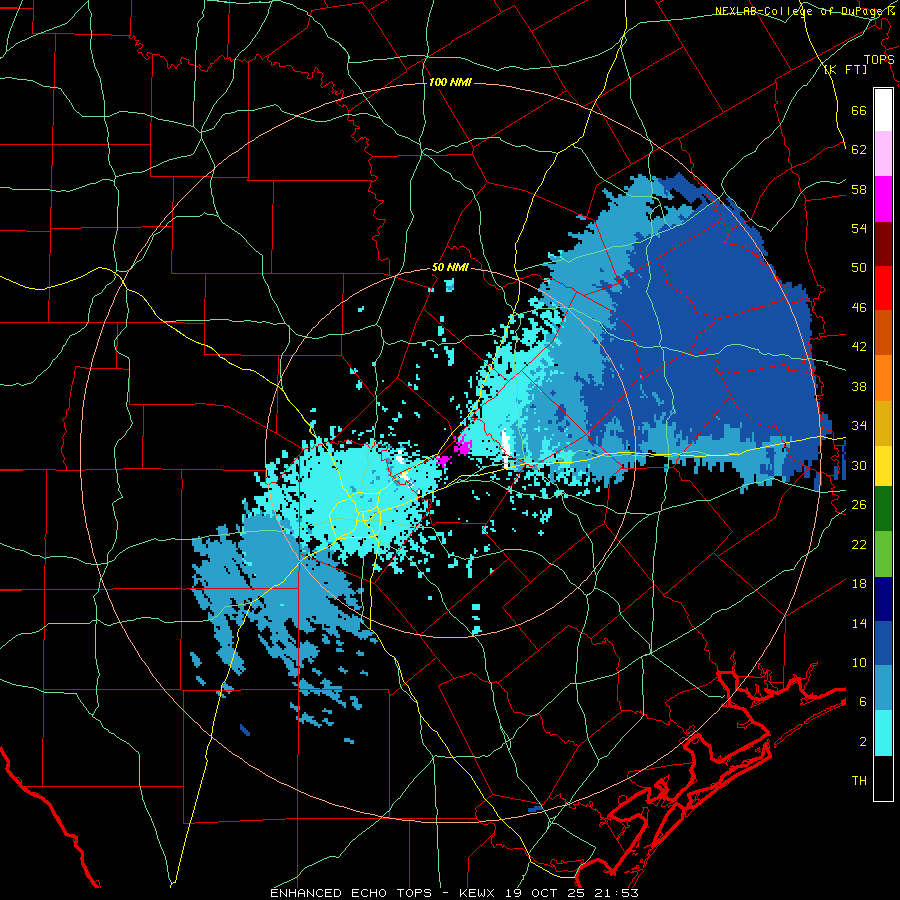The image size is (900, 900).
Task: Select the cyan swatch in the legend
Action: [x=883, y=733]
